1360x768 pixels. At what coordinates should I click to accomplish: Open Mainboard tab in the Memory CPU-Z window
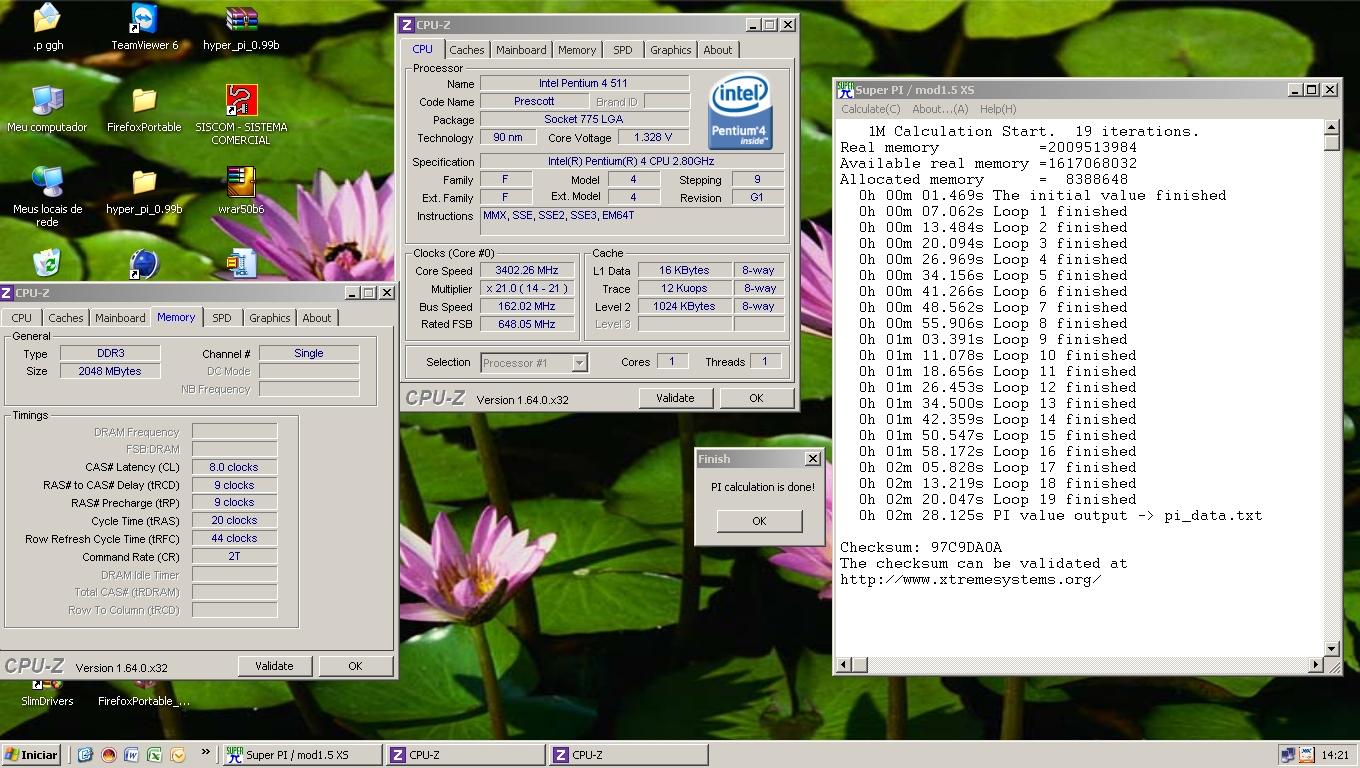(x=120, y=318)
